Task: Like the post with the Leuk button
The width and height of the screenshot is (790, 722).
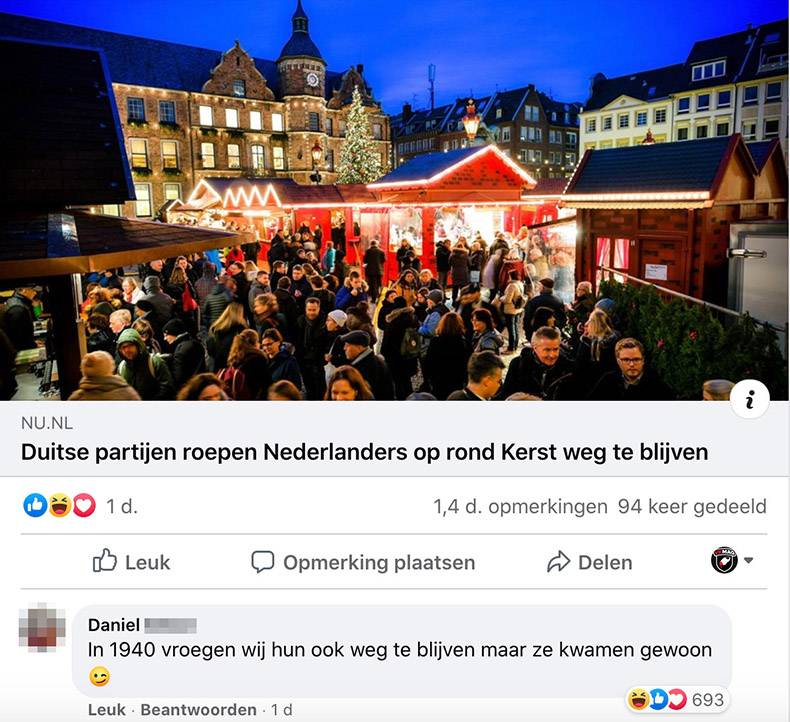Action: tap(131, 562)
